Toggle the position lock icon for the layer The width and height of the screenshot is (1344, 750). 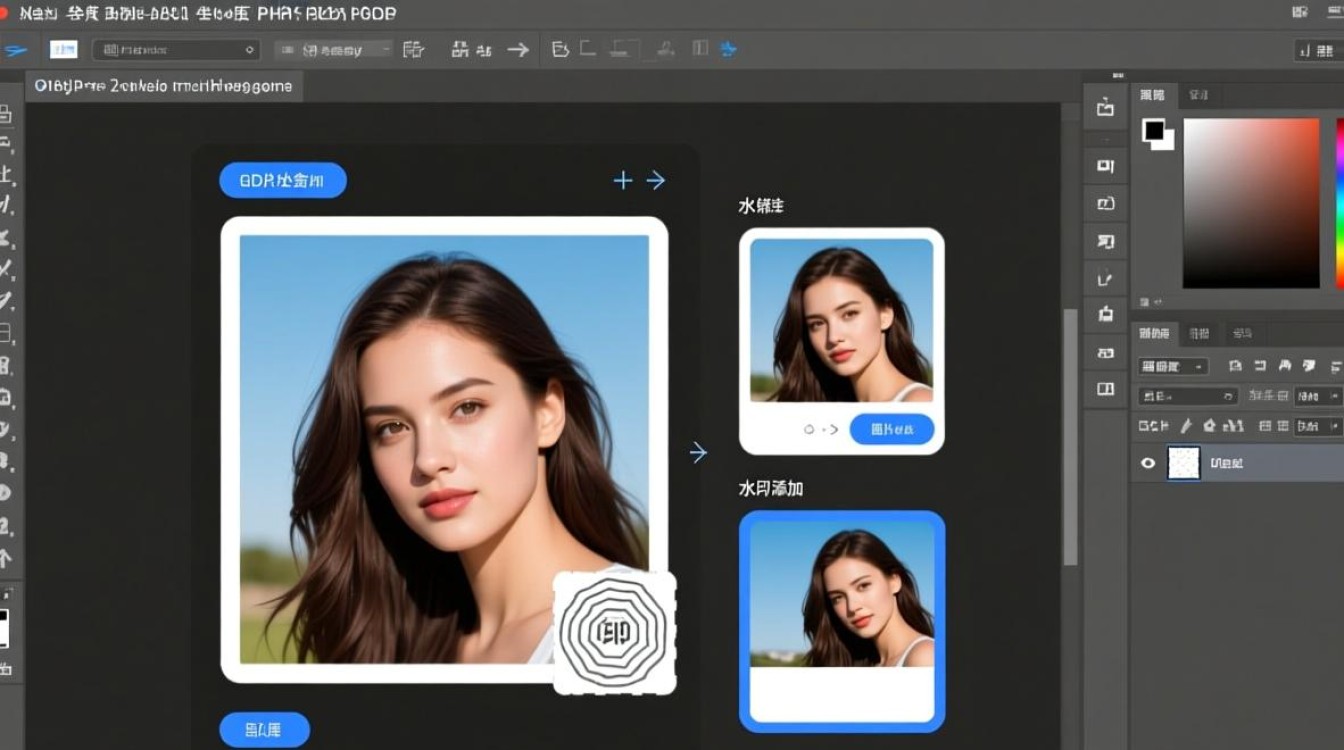click(1210, 426)
